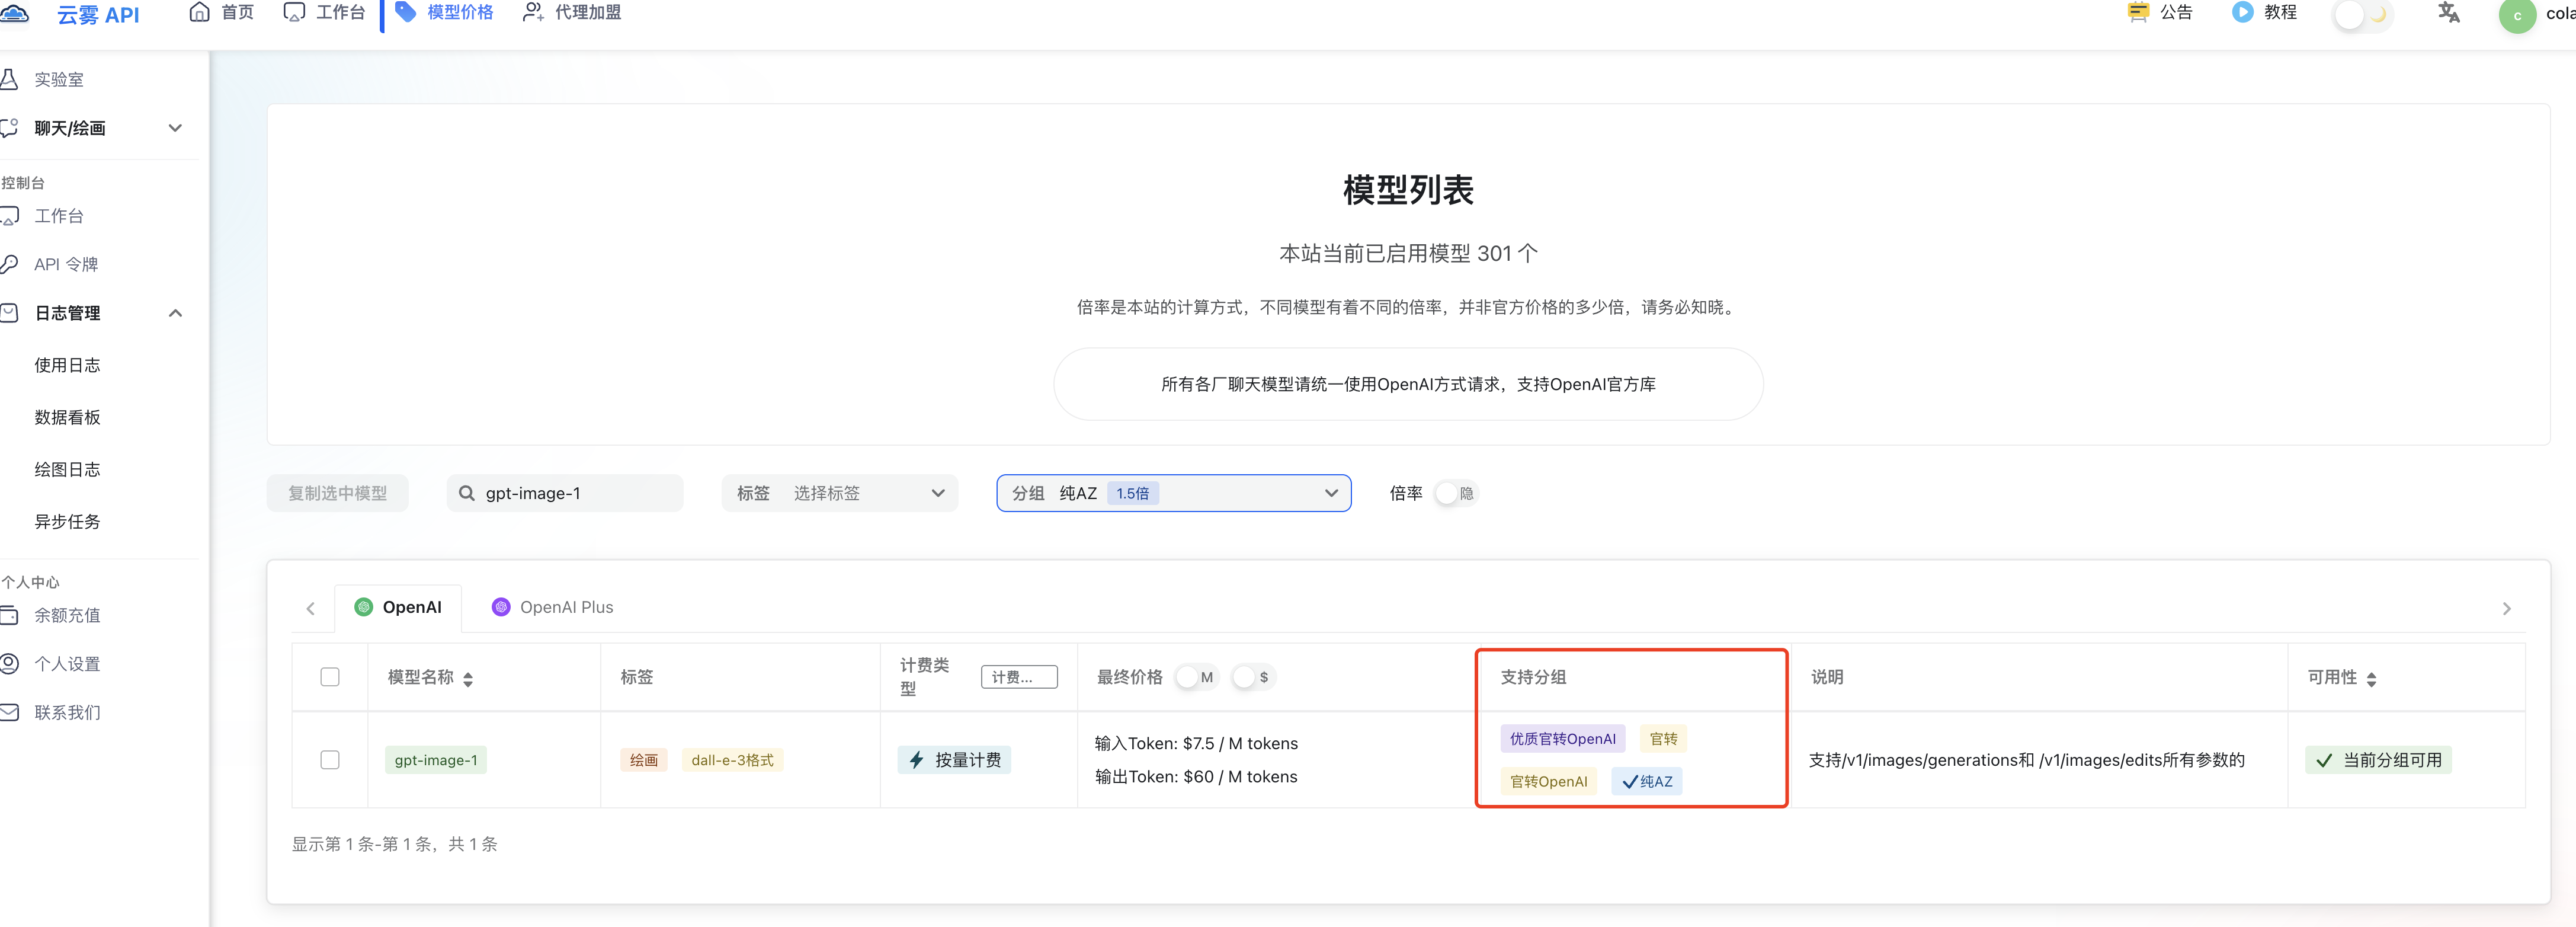The width and height of the screenshot is (2576, 927).
Task: Sort the table by 模型名称
Action: click(x=468, y=679)
